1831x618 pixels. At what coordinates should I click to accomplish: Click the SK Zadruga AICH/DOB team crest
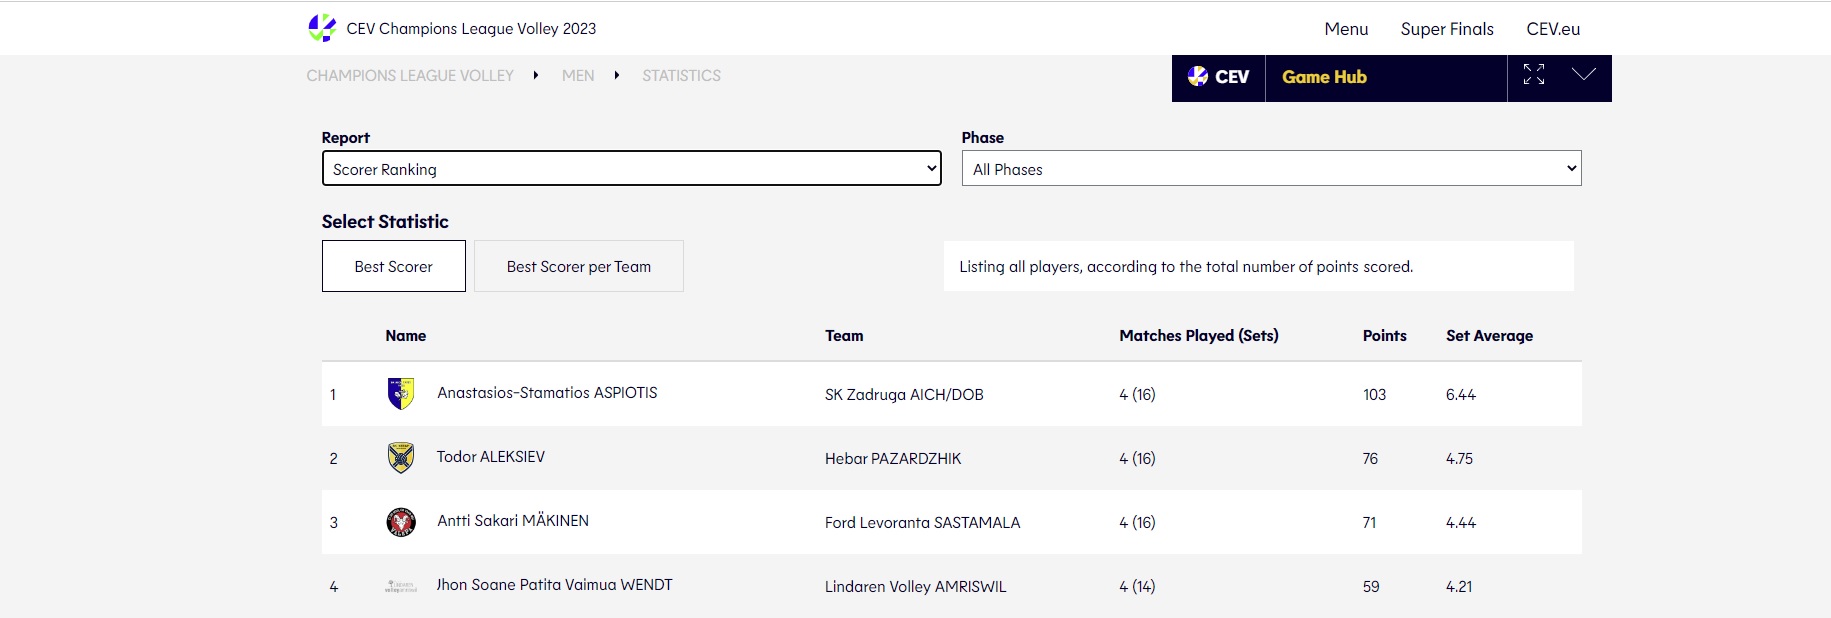401,394
